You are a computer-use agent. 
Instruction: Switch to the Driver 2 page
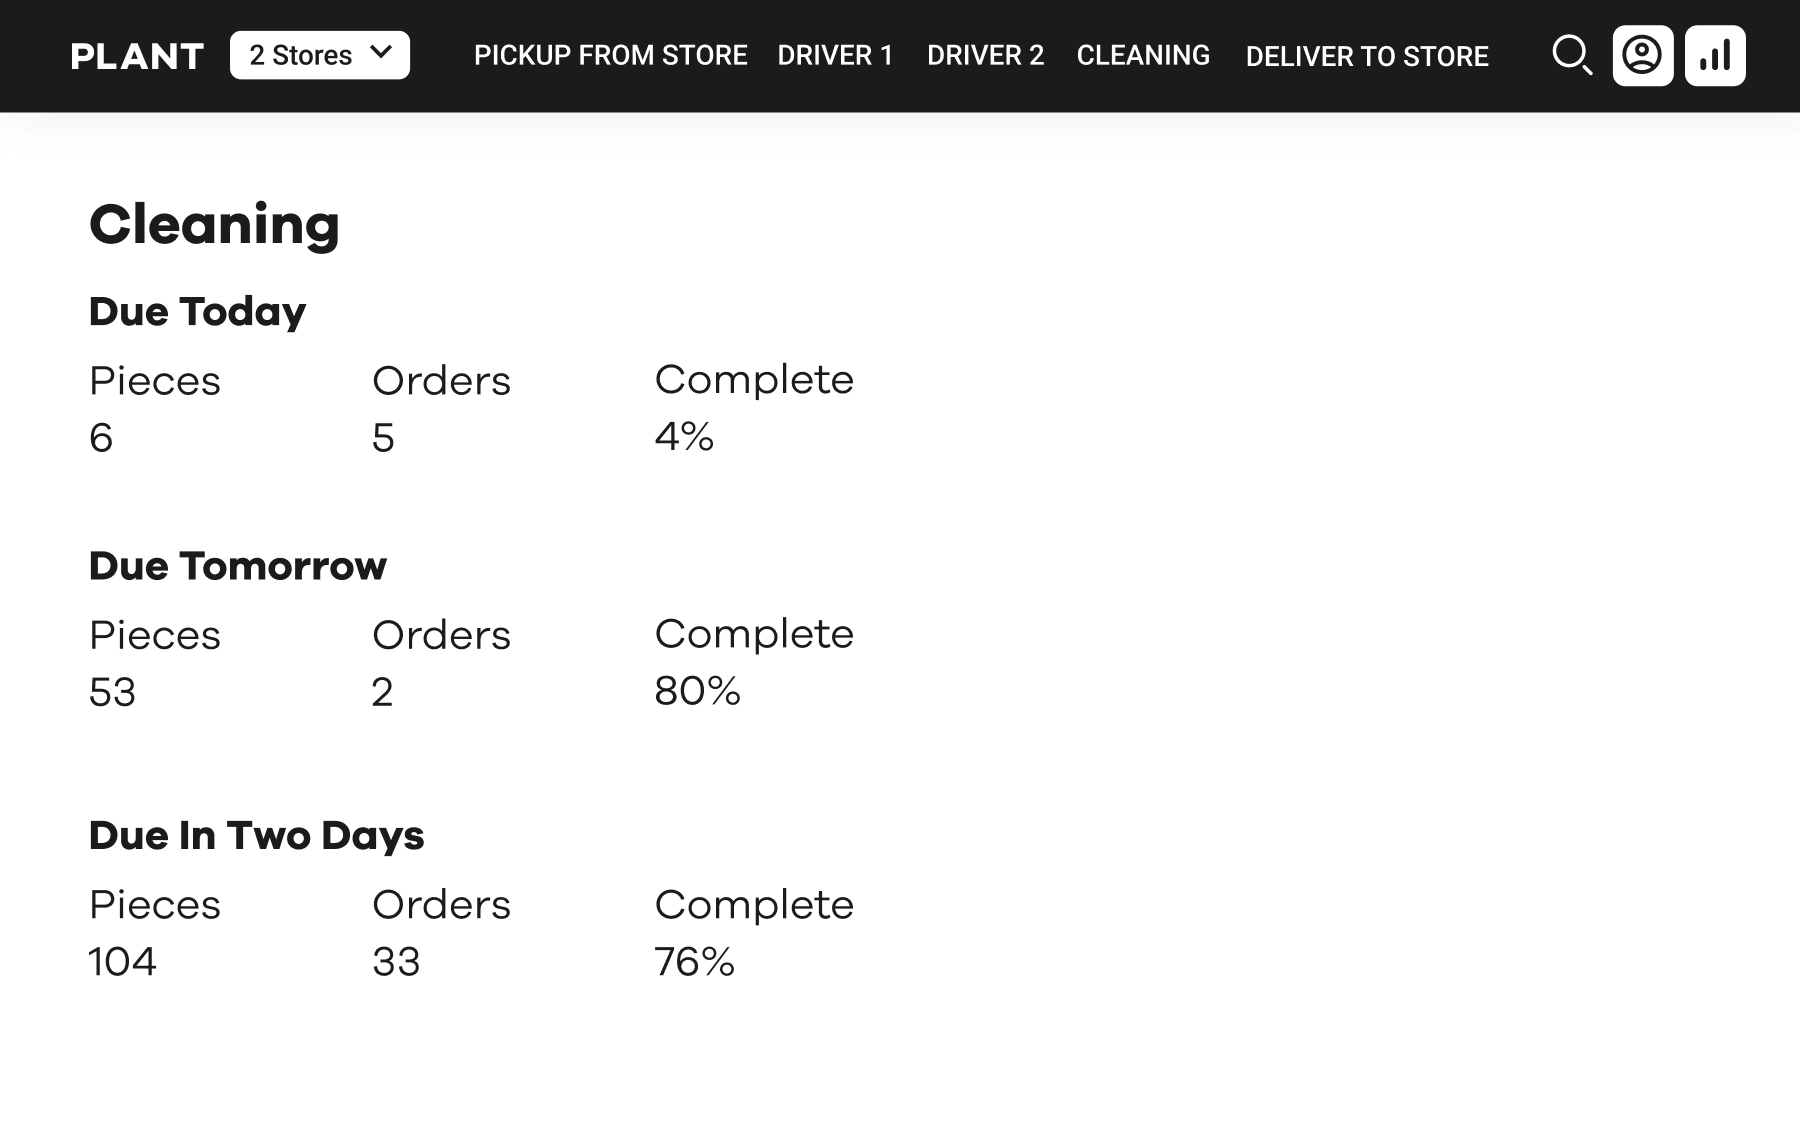click(985, 55)
